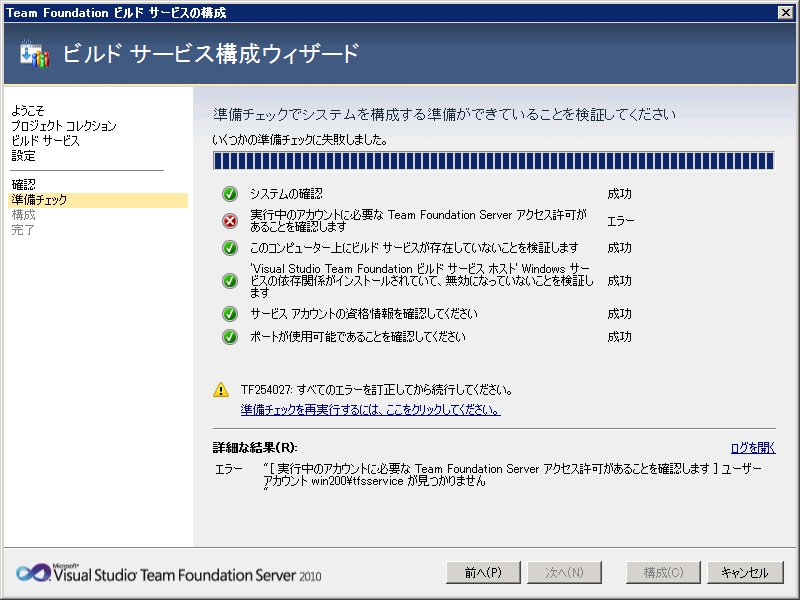Click the green check beside サービス アカウントの資格情報
Screen dimensions: 800x600
pos(230,314)
